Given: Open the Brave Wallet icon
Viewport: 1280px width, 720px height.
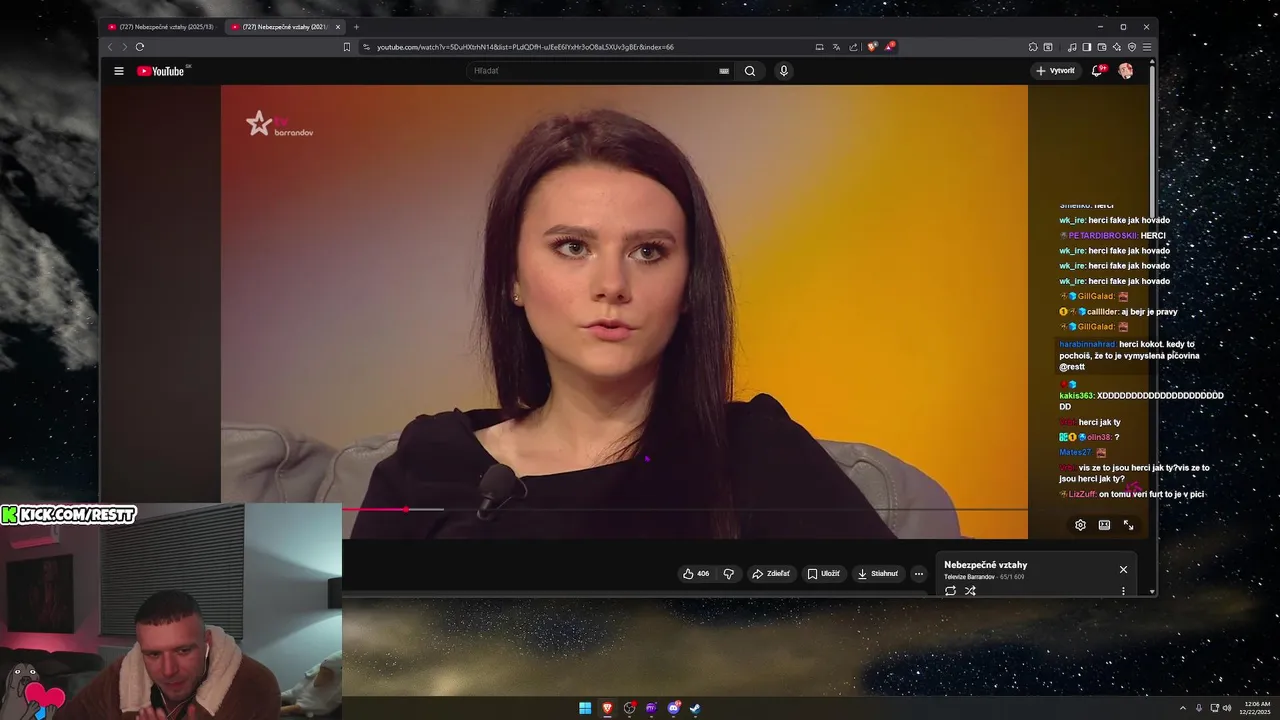Looking at the screenshot, I should [x=1102, y=47].
